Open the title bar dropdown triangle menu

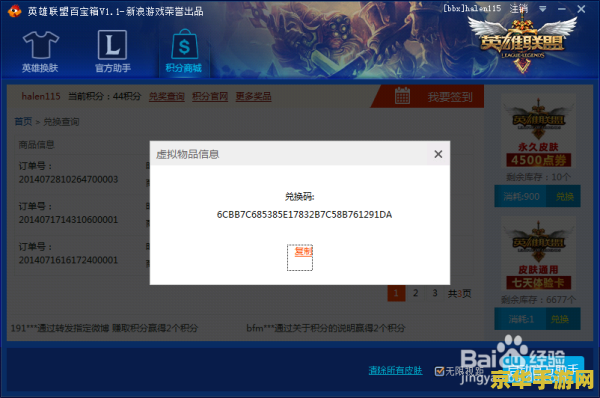point(543,9)
